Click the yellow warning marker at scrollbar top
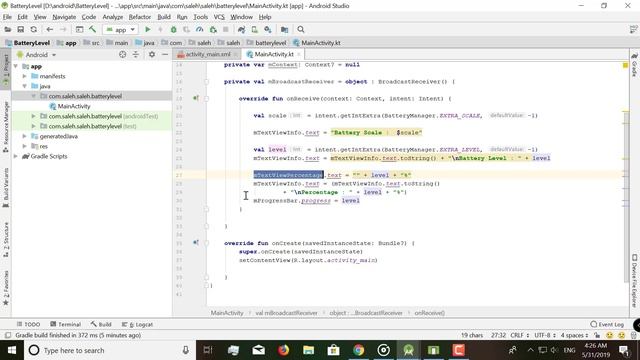640x360 pixels. click(x=625, y=65)
